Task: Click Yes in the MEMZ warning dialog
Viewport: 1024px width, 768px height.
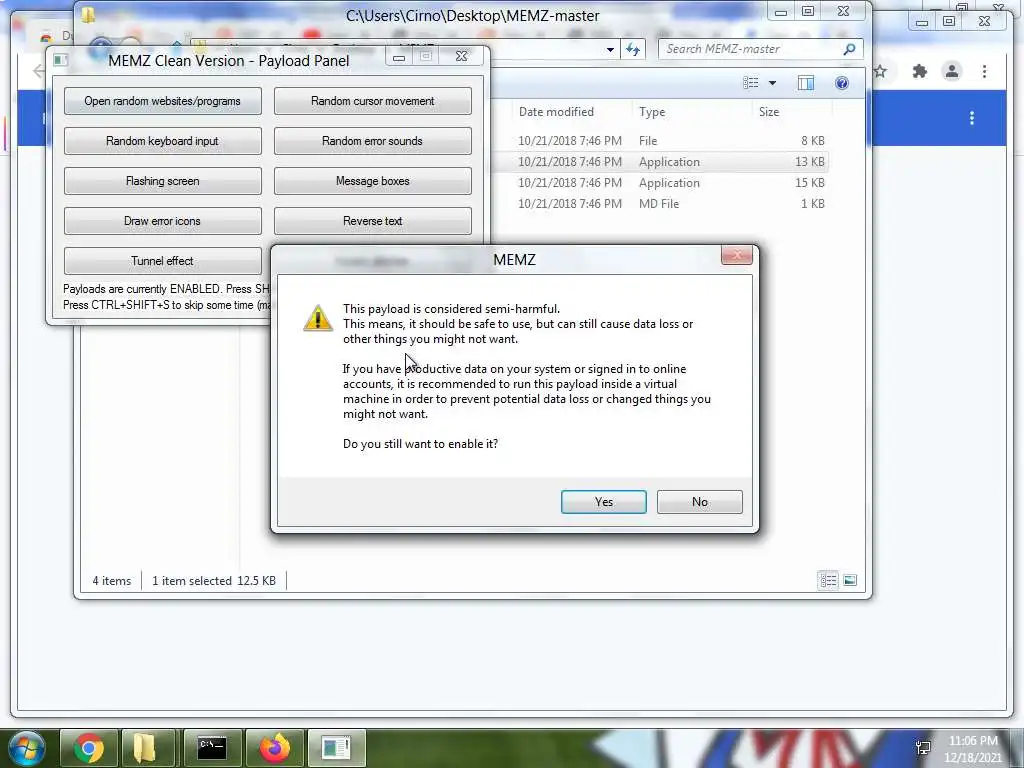Action: (603, 502)
